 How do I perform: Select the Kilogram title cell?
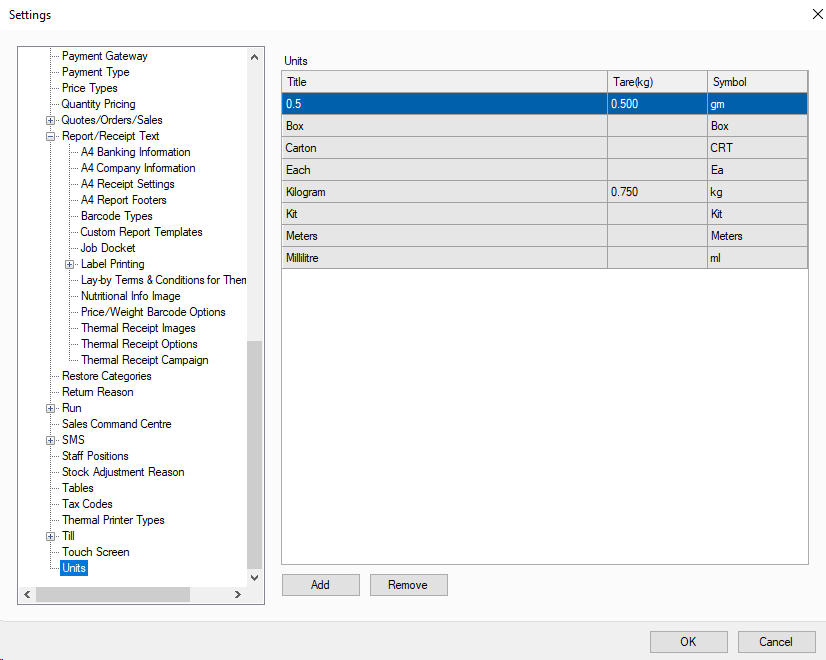[445, 192]
